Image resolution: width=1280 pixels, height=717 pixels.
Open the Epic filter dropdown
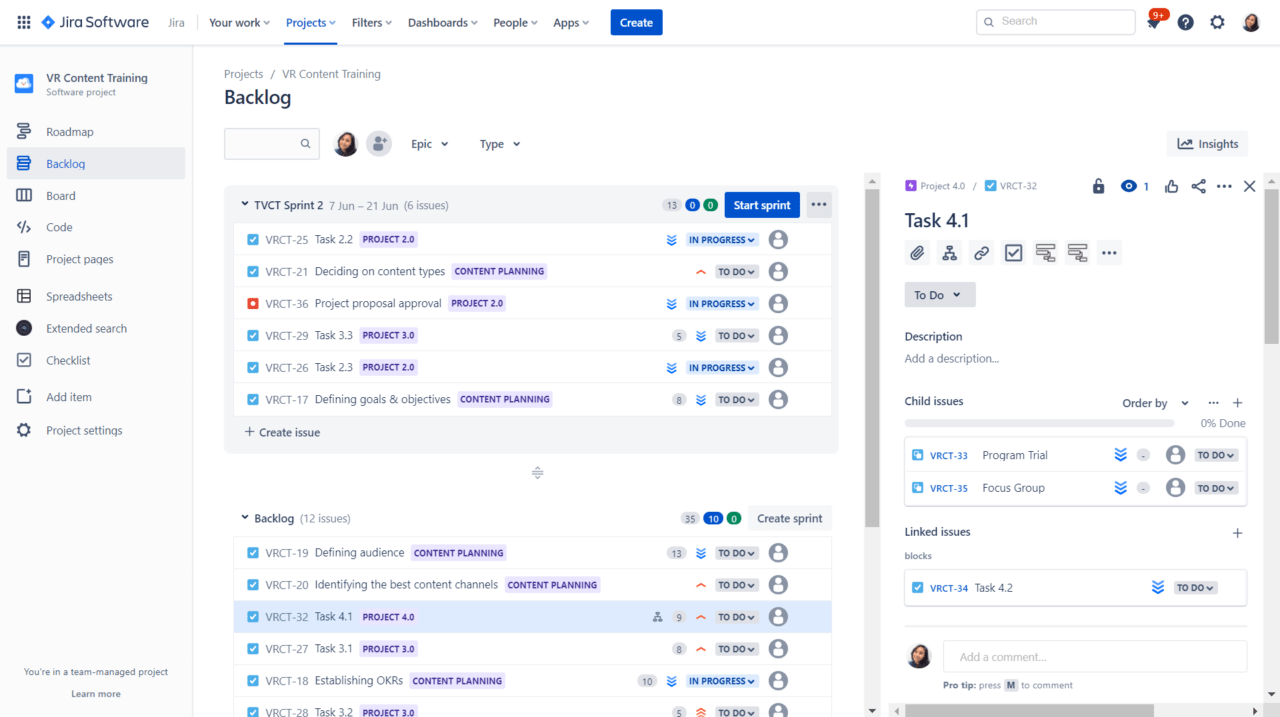[x=429, y=143]
